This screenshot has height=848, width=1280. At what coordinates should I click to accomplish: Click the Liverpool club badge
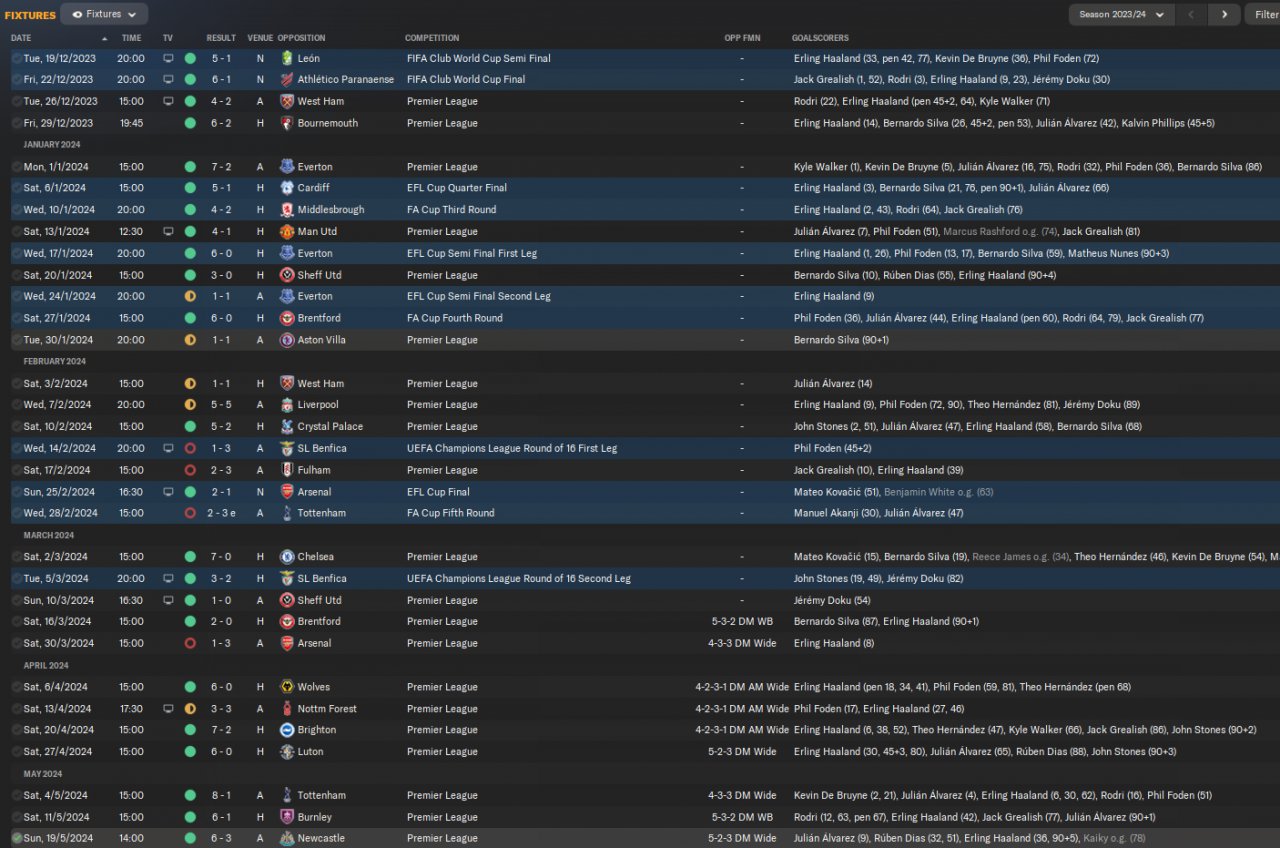coord(287,405)
